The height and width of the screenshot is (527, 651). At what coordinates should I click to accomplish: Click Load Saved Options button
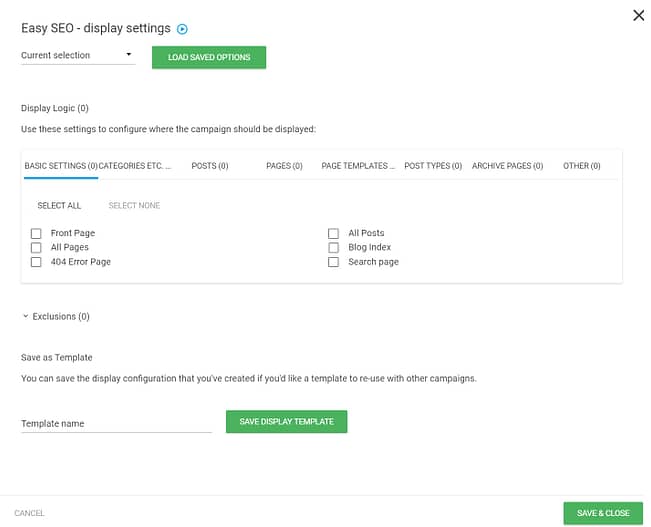(209, 57)
